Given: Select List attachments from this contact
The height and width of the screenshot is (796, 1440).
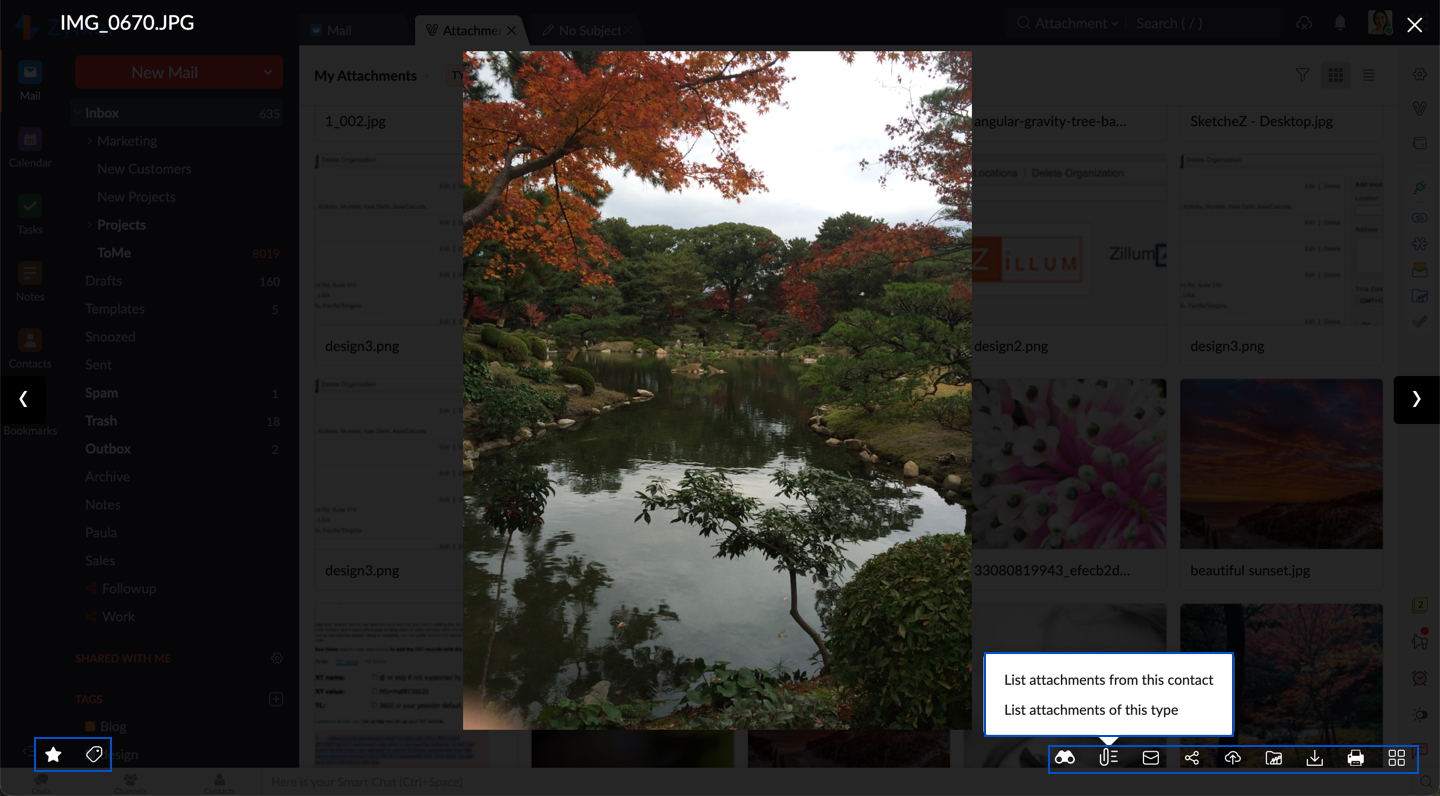Looking at the screenshot, I should [x=1108, y=680].
